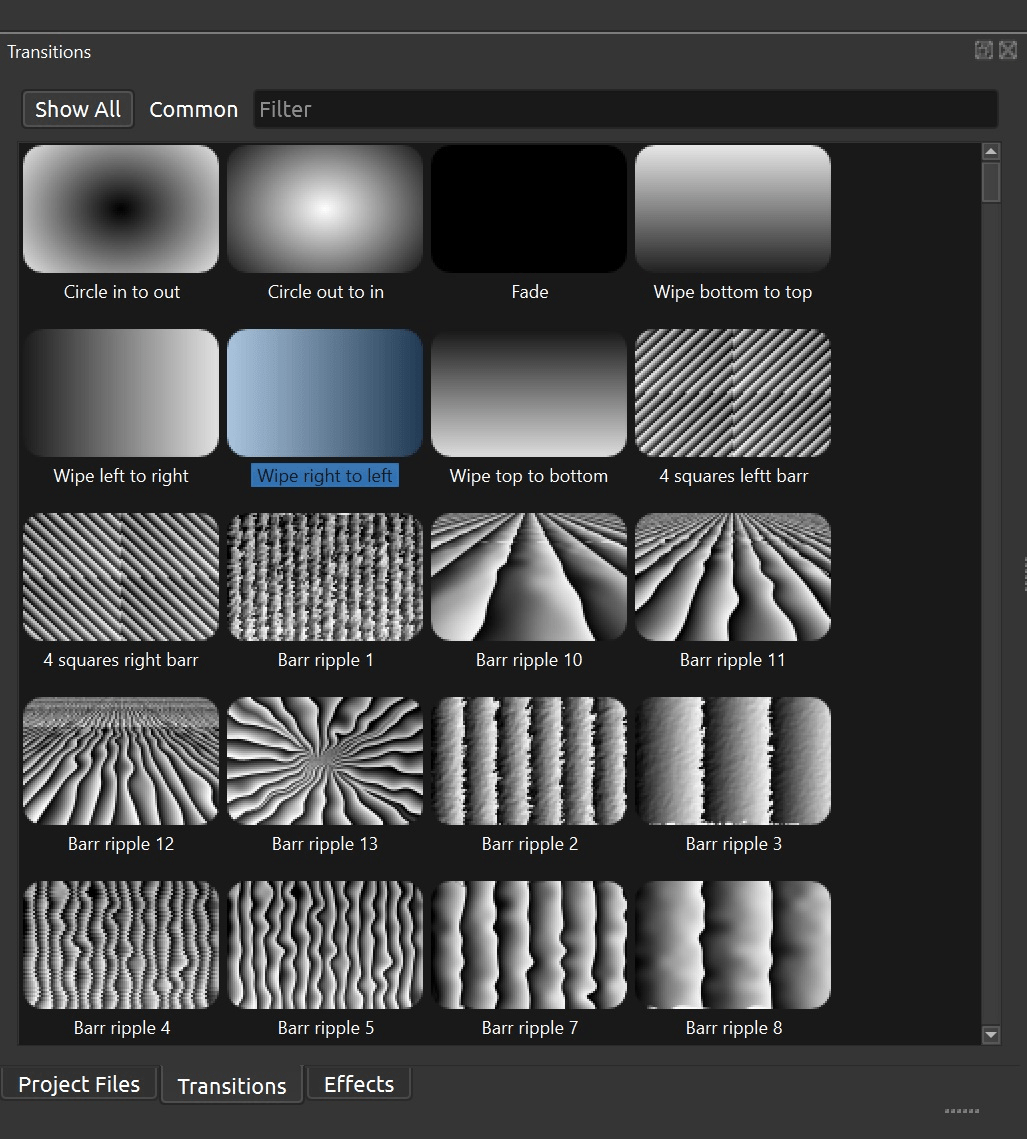Screen dimensions: 1027x1139
Task: Select Wipe bottom to top transition
Action: point(733,209)
